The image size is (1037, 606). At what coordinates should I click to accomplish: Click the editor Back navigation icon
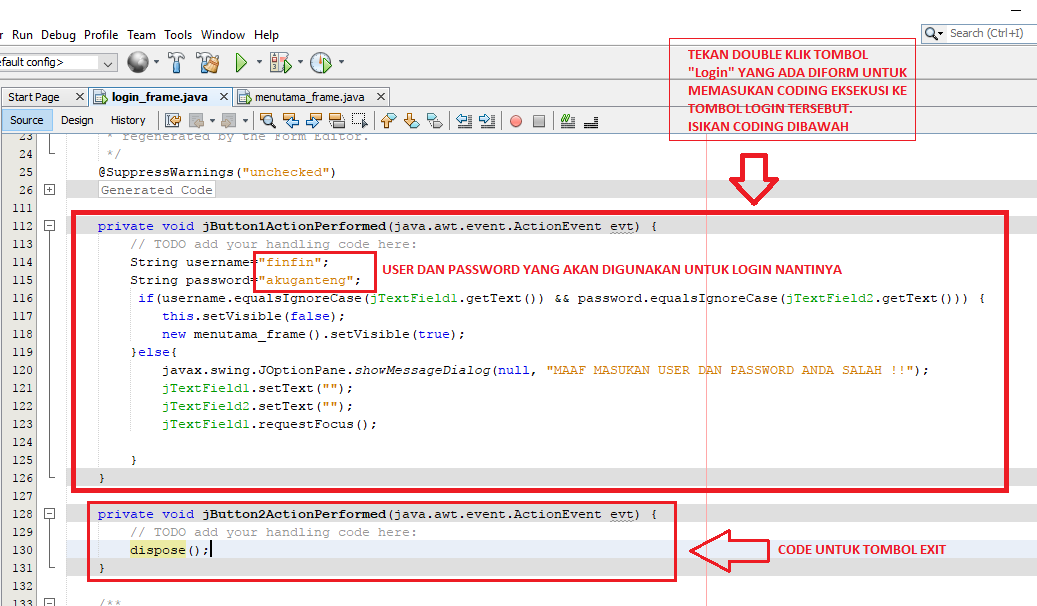(196, 120)
